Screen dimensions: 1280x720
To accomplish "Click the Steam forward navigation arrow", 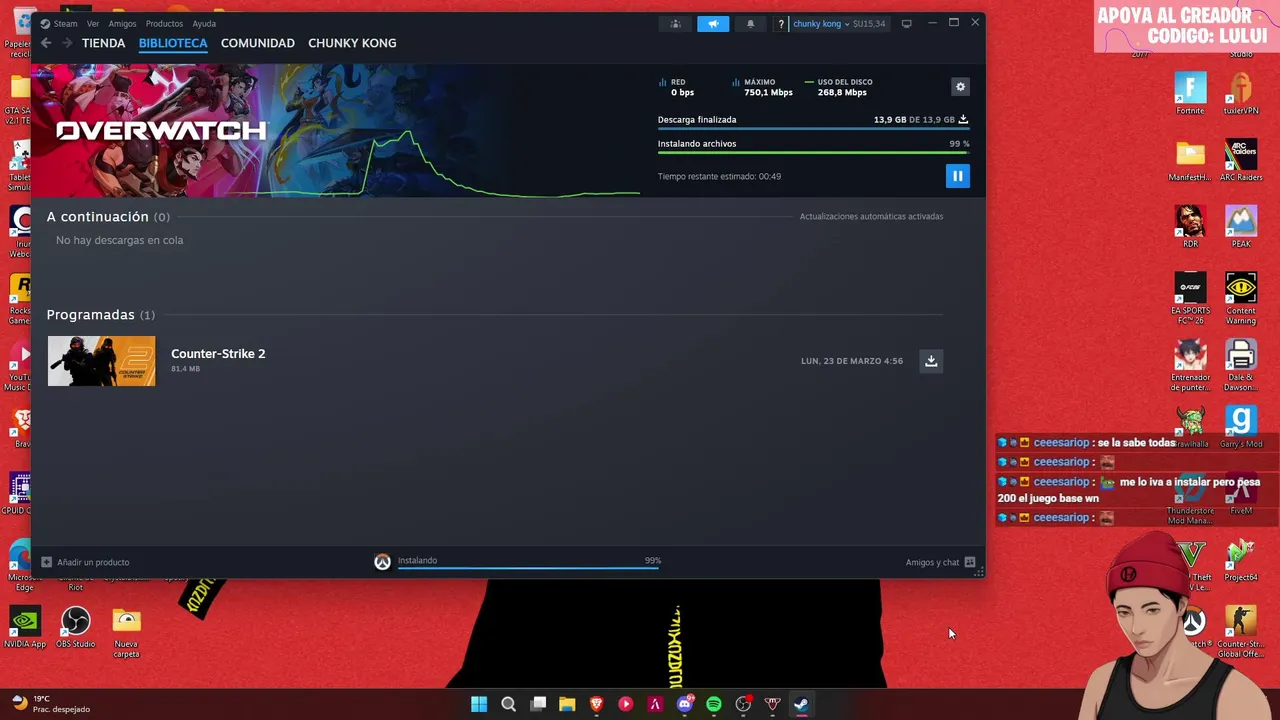I will (67, 43).
